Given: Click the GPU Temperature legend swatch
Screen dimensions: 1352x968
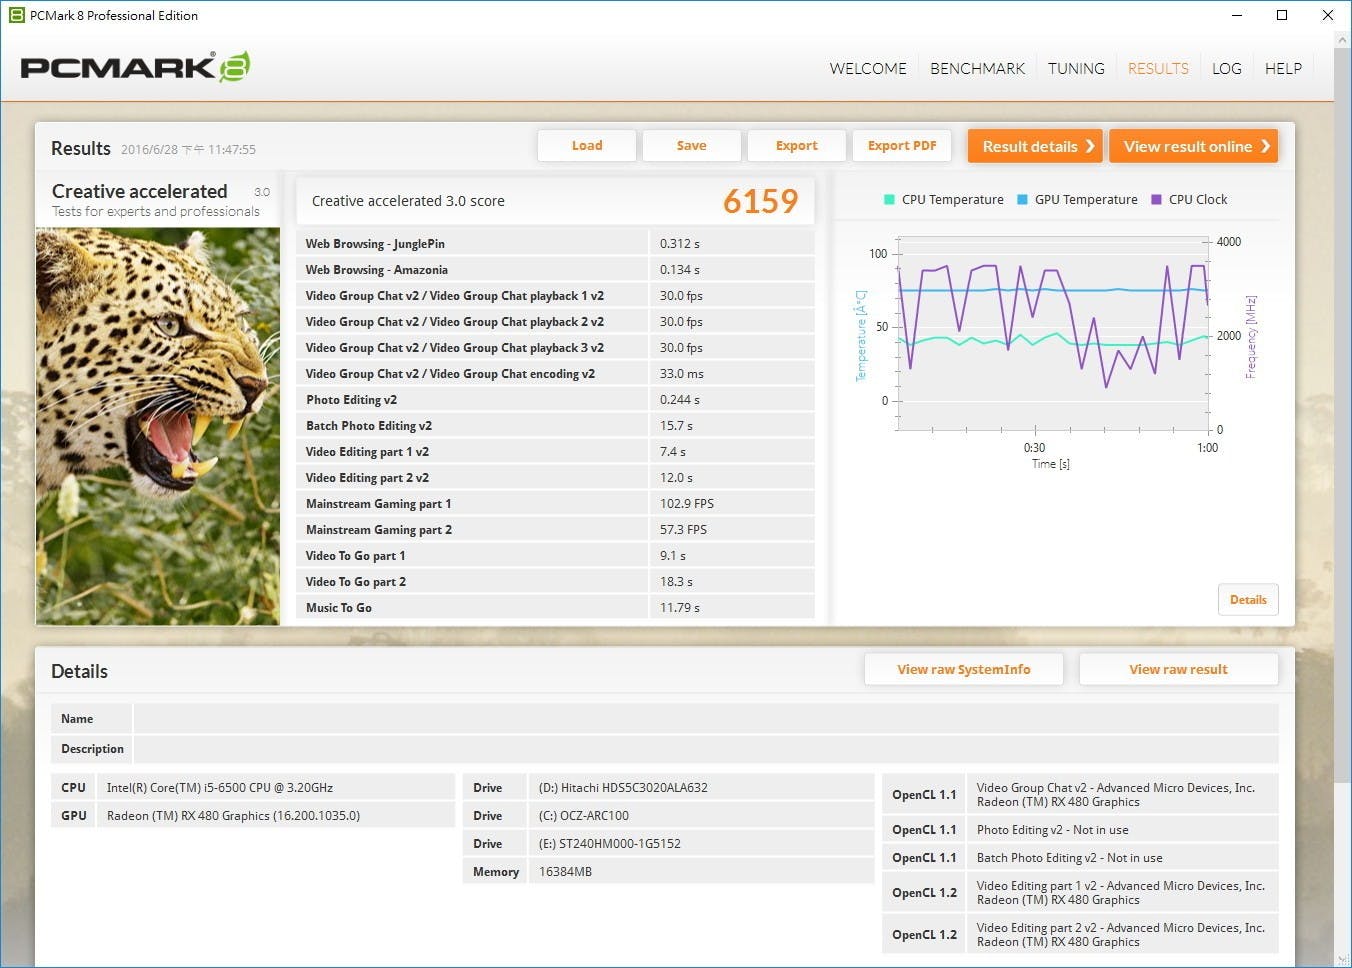Looking at the screenshot, I should (1022, 199).
